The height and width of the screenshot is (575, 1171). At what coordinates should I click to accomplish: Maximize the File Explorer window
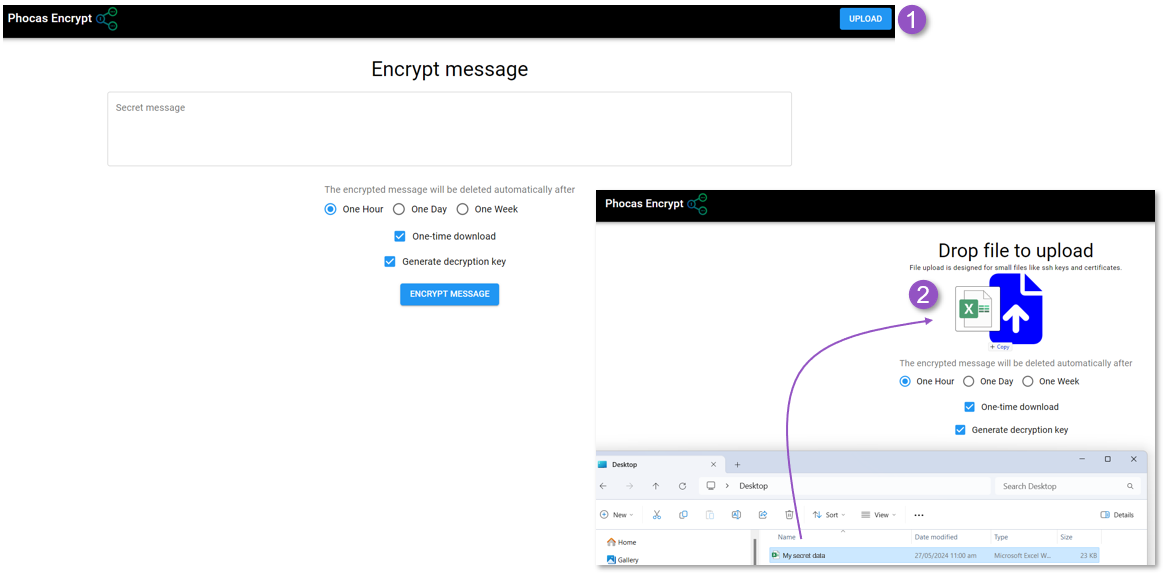[1108, 459]
